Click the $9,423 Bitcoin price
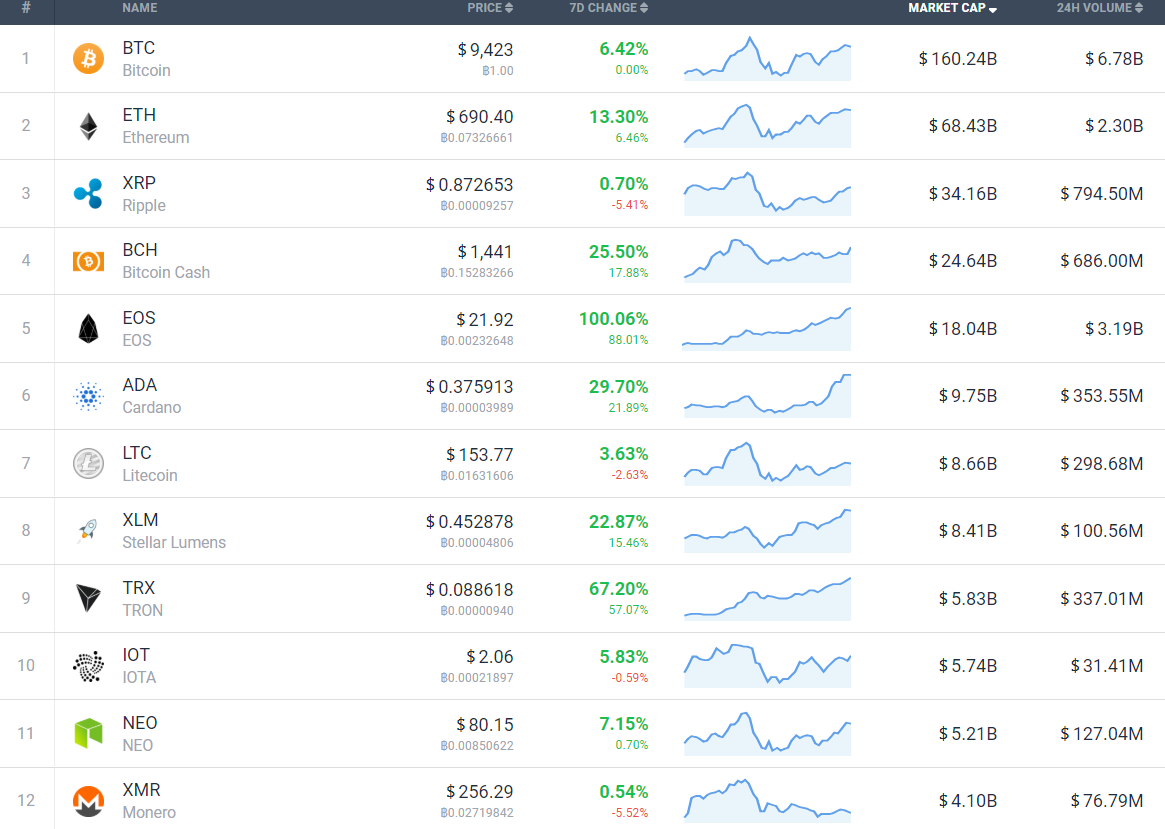Screen dimensions: 1165x829 tap(485, 50)
